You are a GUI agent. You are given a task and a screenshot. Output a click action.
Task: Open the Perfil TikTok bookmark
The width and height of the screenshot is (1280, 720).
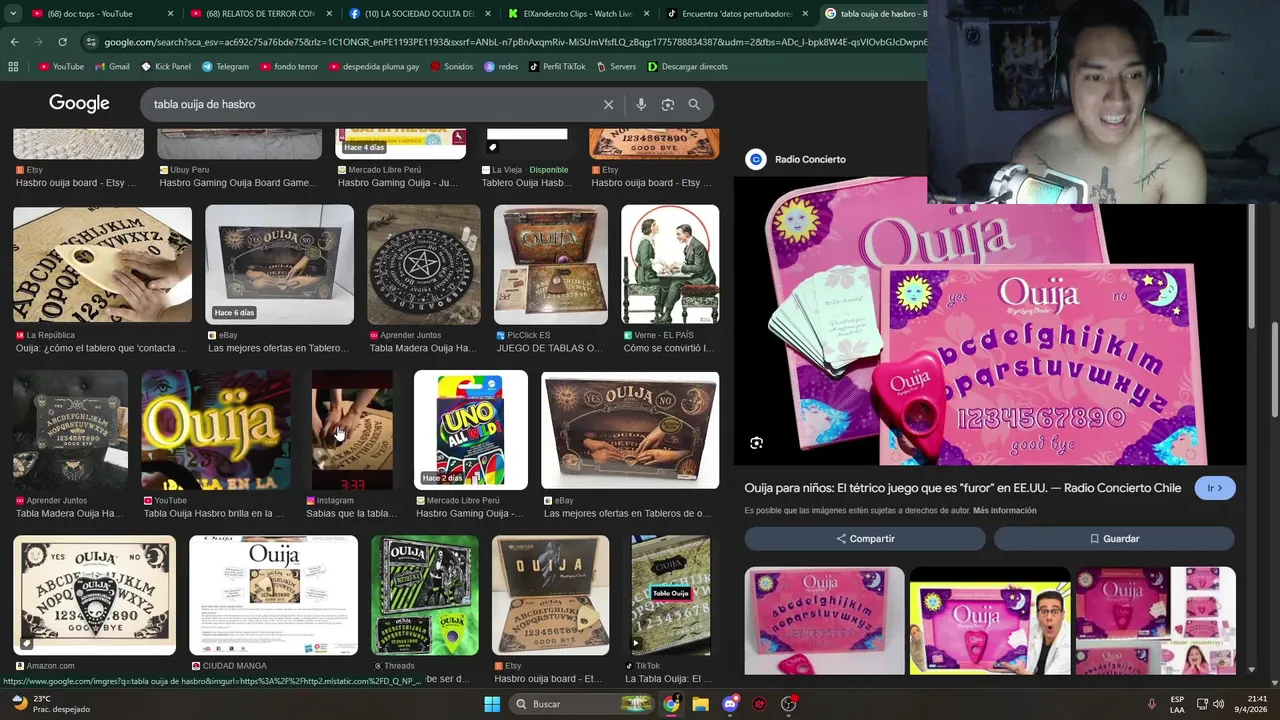[557, 67]
